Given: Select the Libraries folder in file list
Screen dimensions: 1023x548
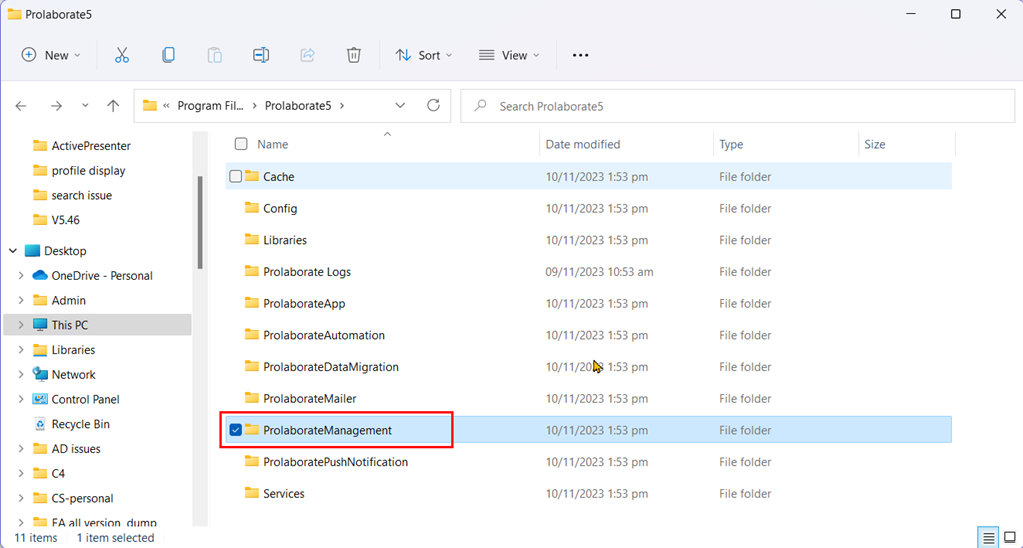Looking at the screenshot, I should (x=588, y=239).
